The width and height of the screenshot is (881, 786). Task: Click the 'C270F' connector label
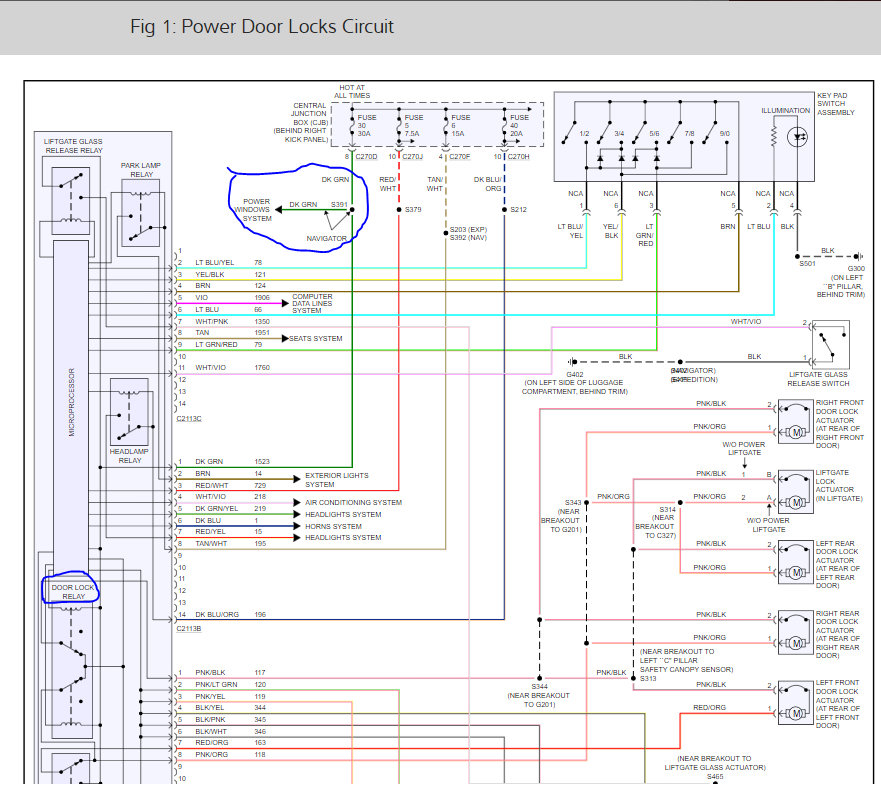[460, 157]
